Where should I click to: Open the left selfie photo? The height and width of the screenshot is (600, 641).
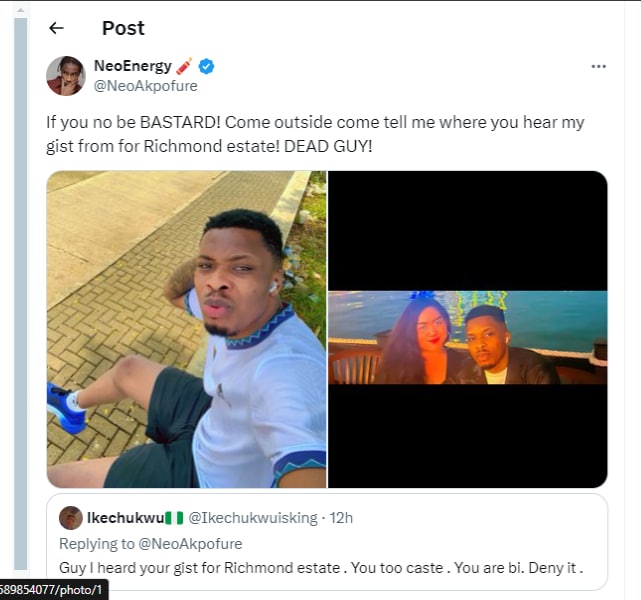(x=187, y=329)
